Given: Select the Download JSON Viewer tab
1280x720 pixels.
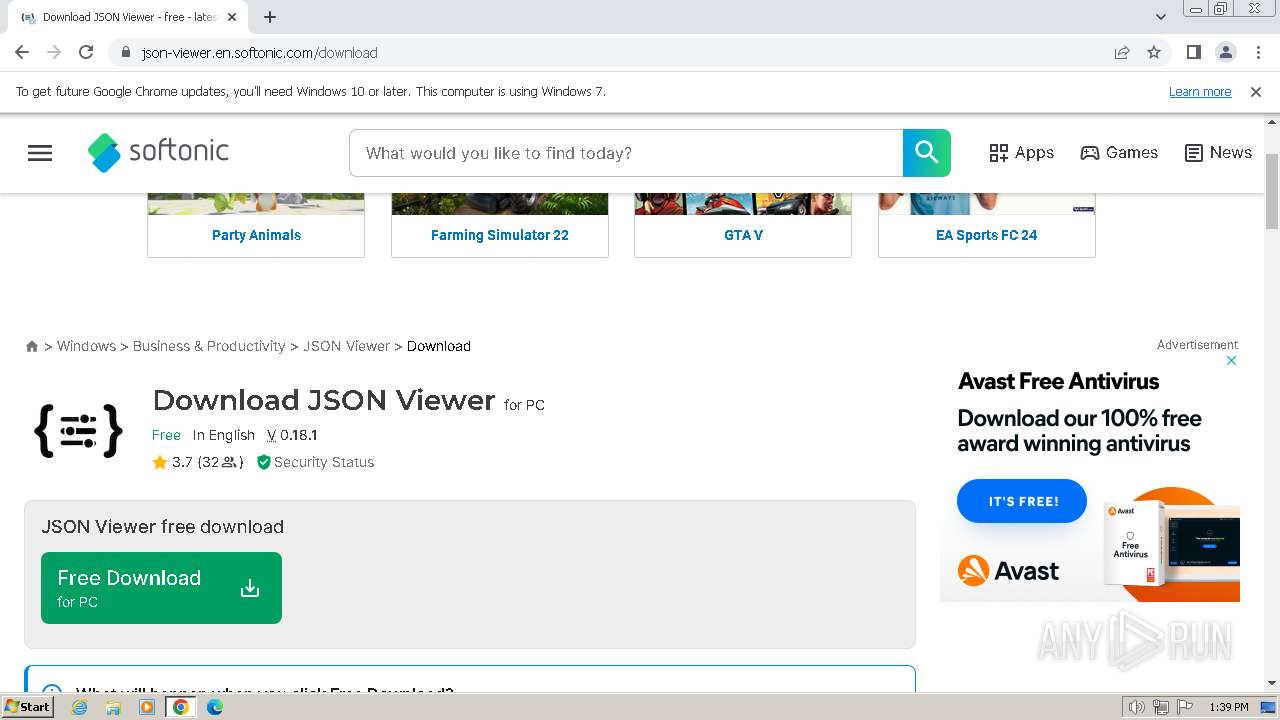Looking at the screenshot, I should pos(128,17).
